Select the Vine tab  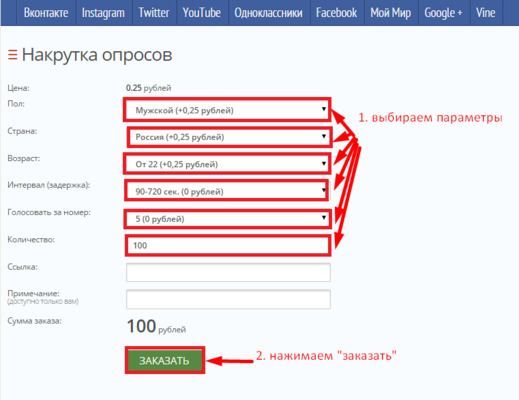tap(486, 13)
